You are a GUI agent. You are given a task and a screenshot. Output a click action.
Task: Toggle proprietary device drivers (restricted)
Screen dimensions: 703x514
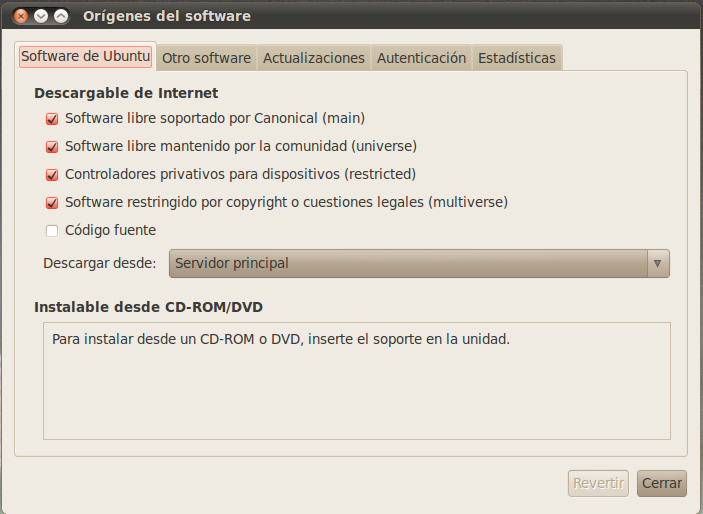tap(52, 174)
